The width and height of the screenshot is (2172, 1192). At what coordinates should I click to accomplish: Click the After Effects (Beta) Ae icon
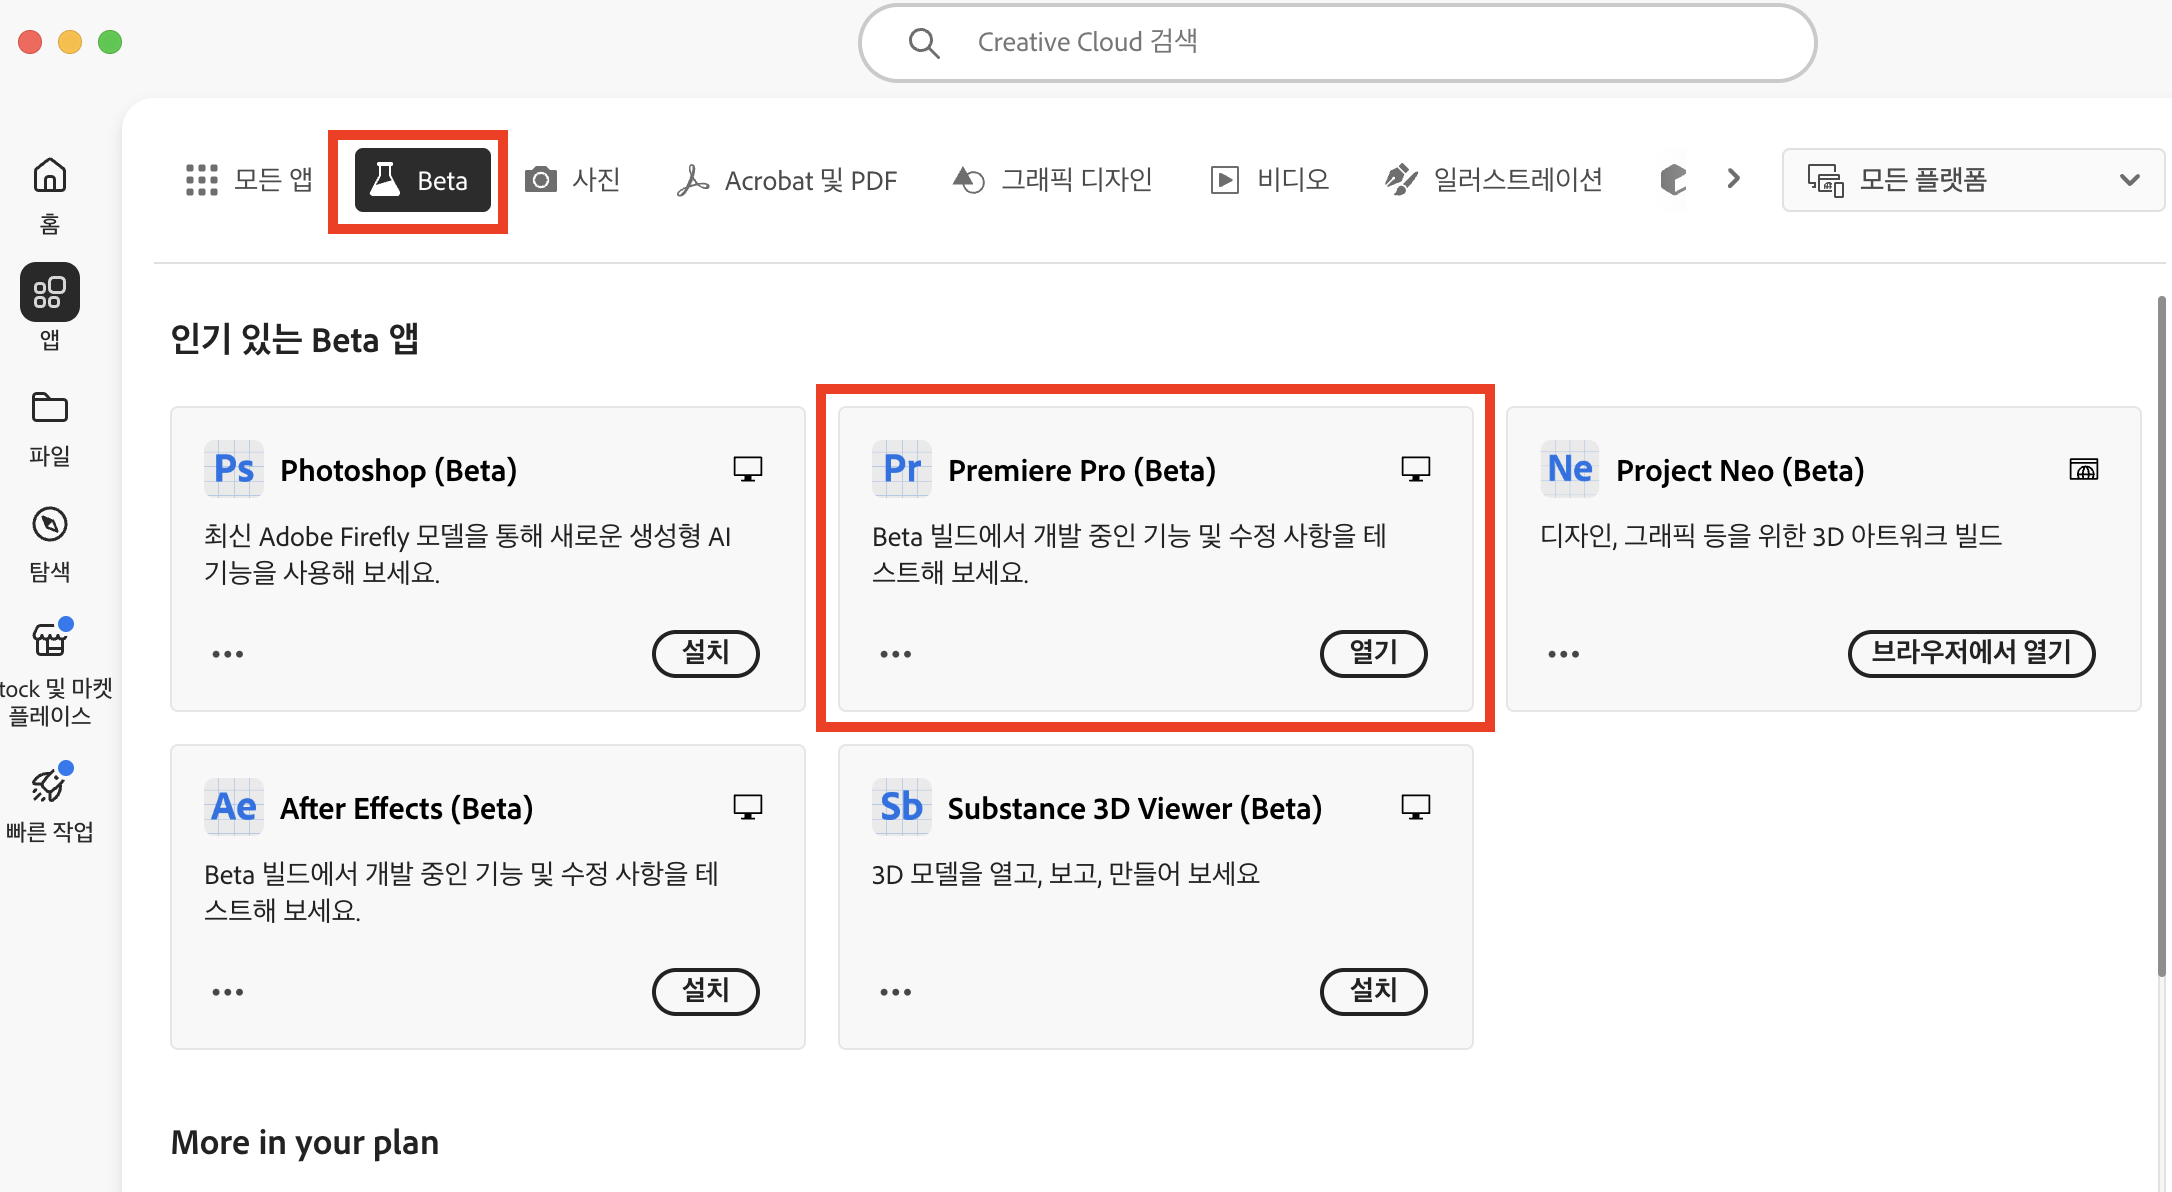(x=233, y=807)
